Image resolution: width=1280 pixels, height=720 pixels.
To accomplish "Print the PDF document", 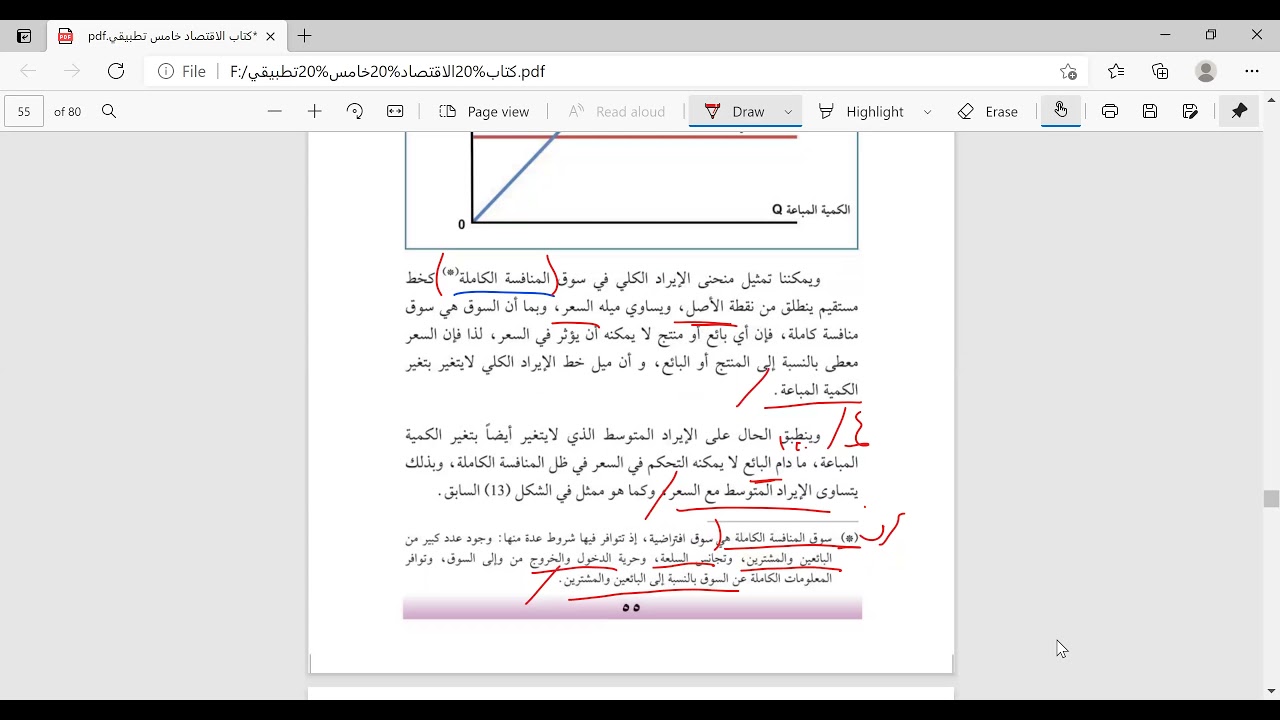I will coord(1110,111).
